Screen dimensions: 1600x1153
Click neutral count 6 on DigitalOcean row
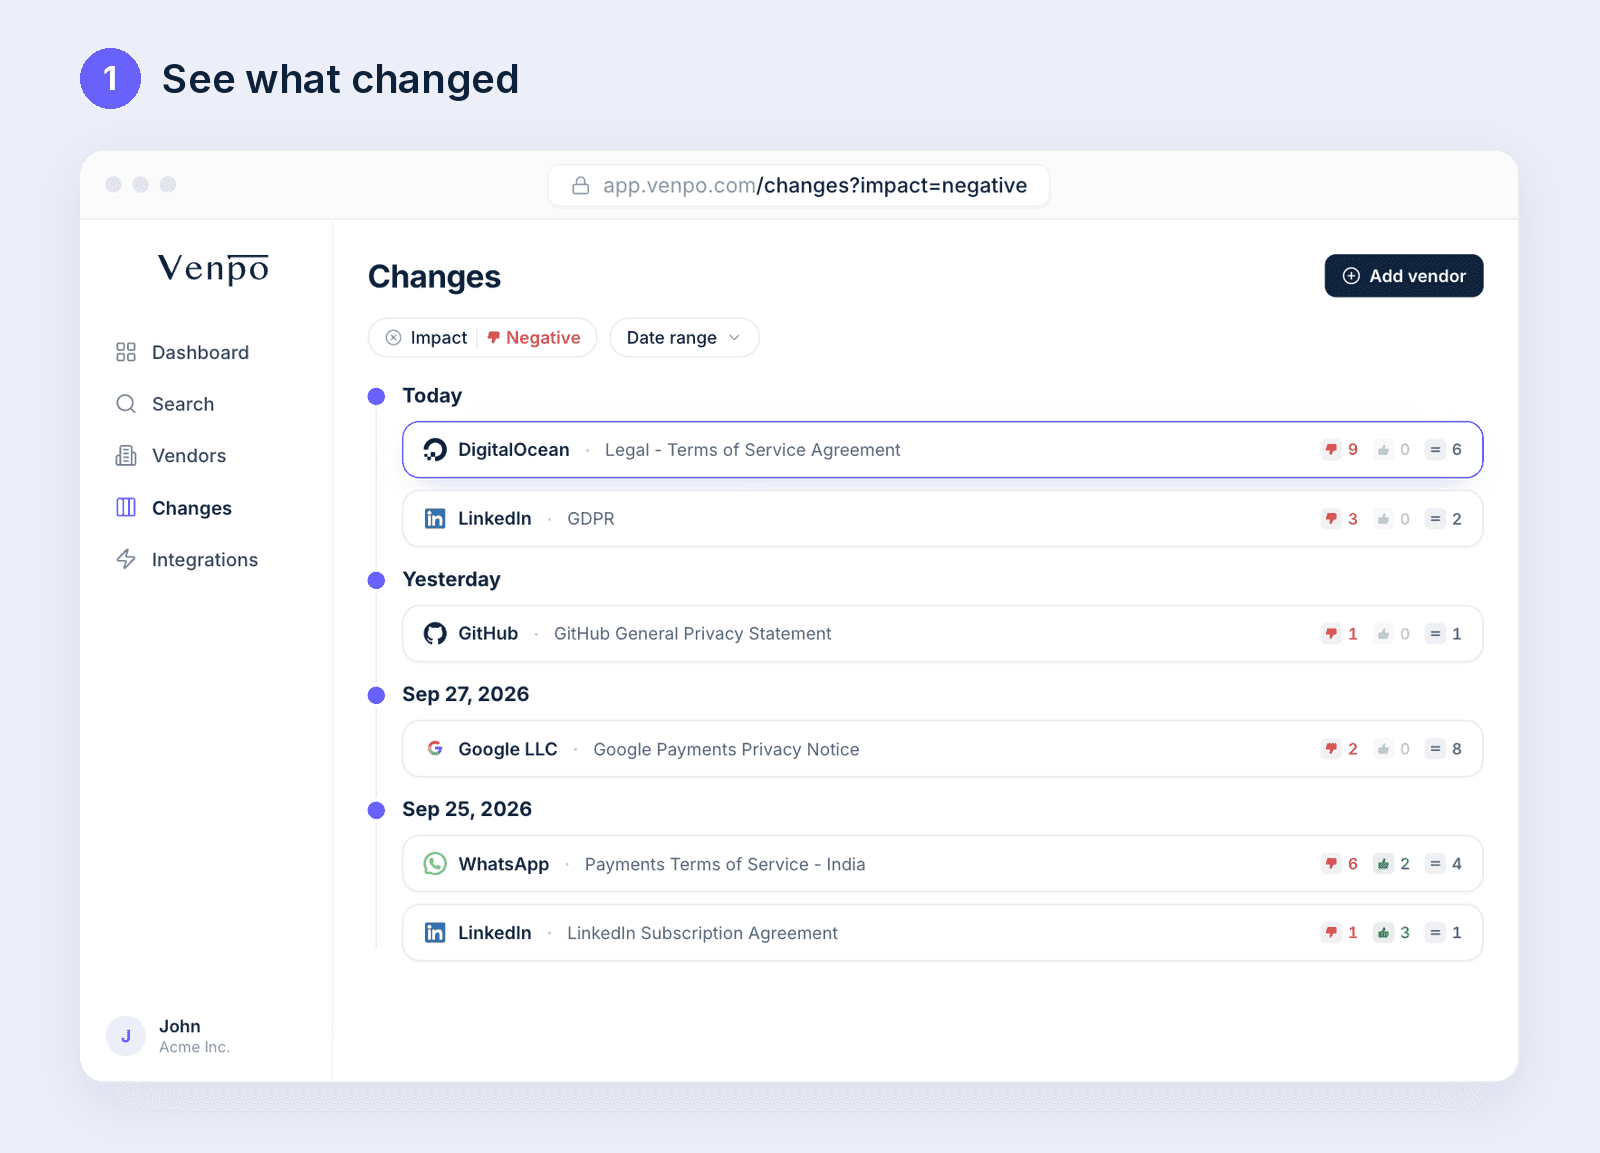click(x=1445, y=450)
